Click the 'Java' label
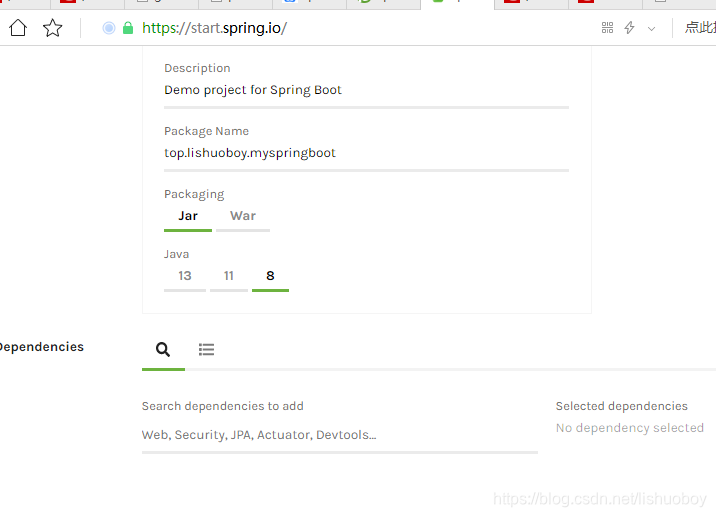 (x=176, y=254)
